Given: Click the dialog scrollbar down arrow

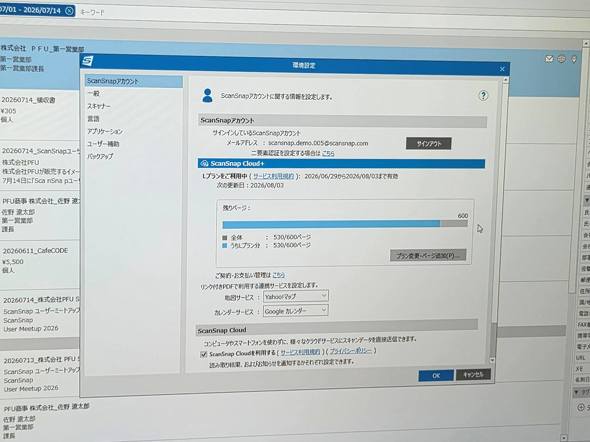Looking at the screenshot, I should tap(492, 360).
